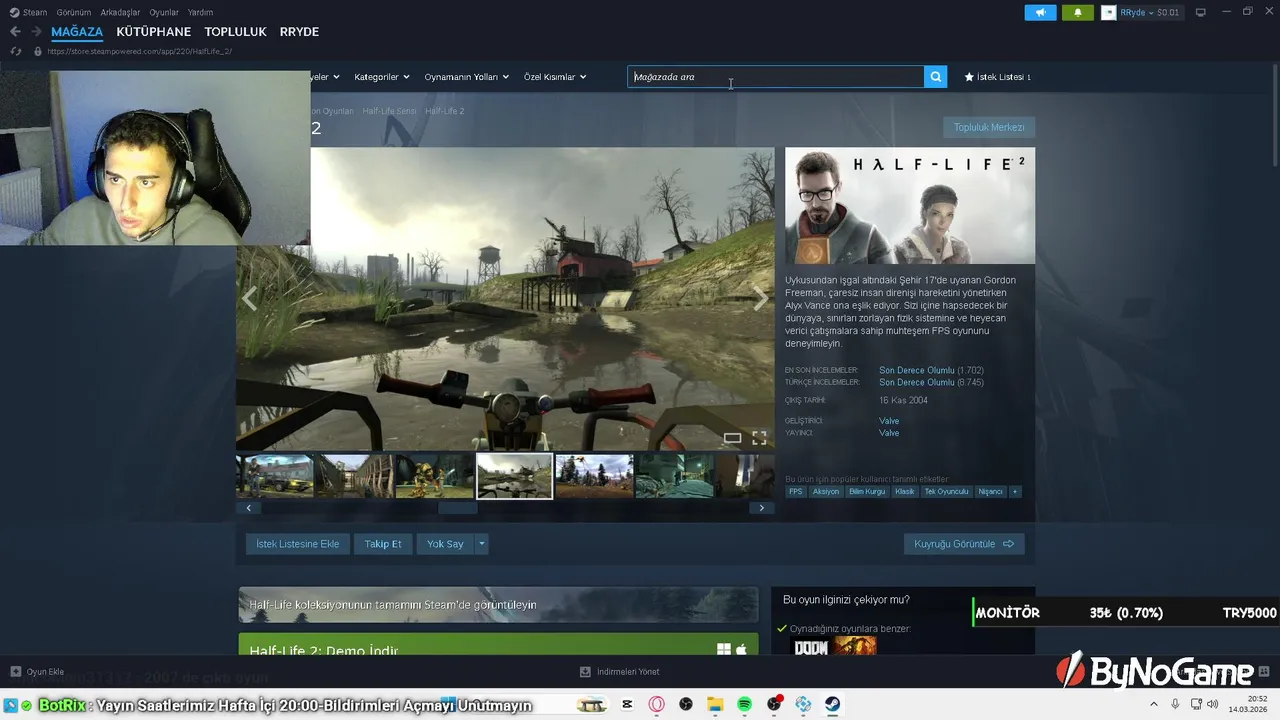
Task: Click the volume icon in system tray
Action: (1213, 704)
